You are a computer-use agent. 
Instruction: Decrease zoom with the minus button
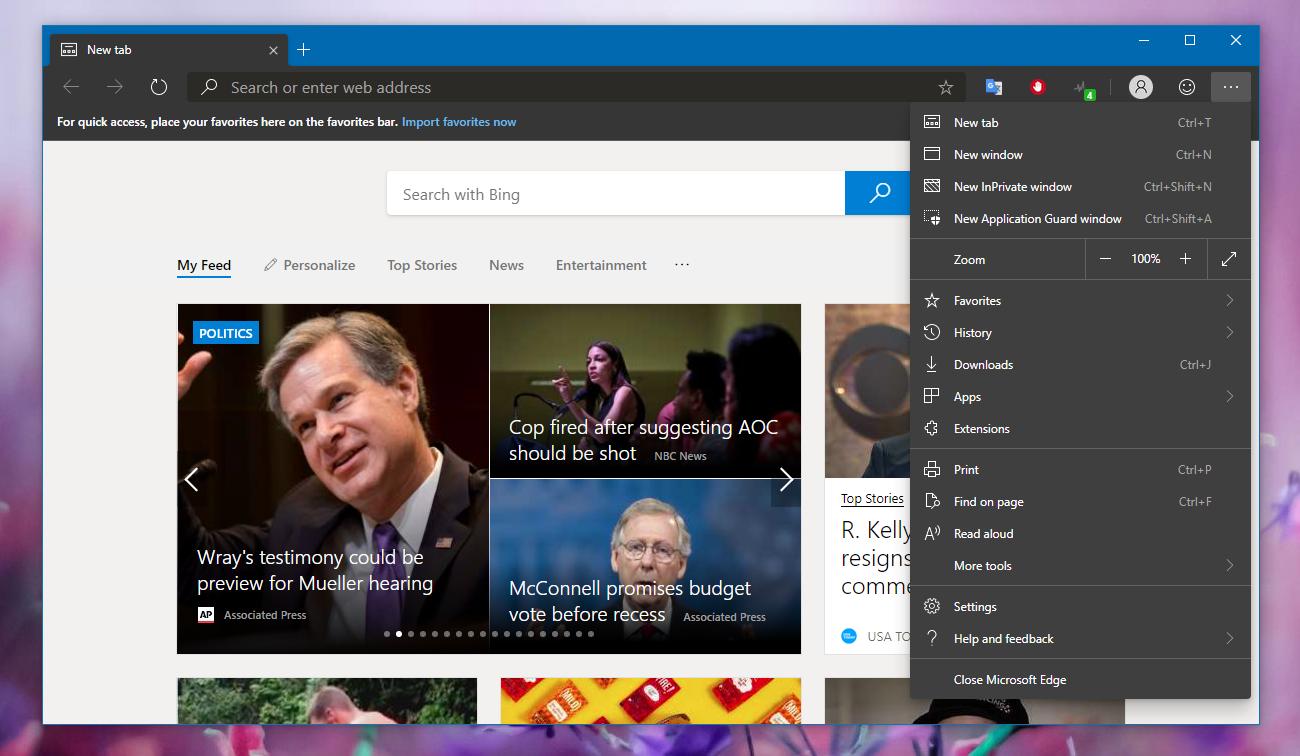(1105, 259)
